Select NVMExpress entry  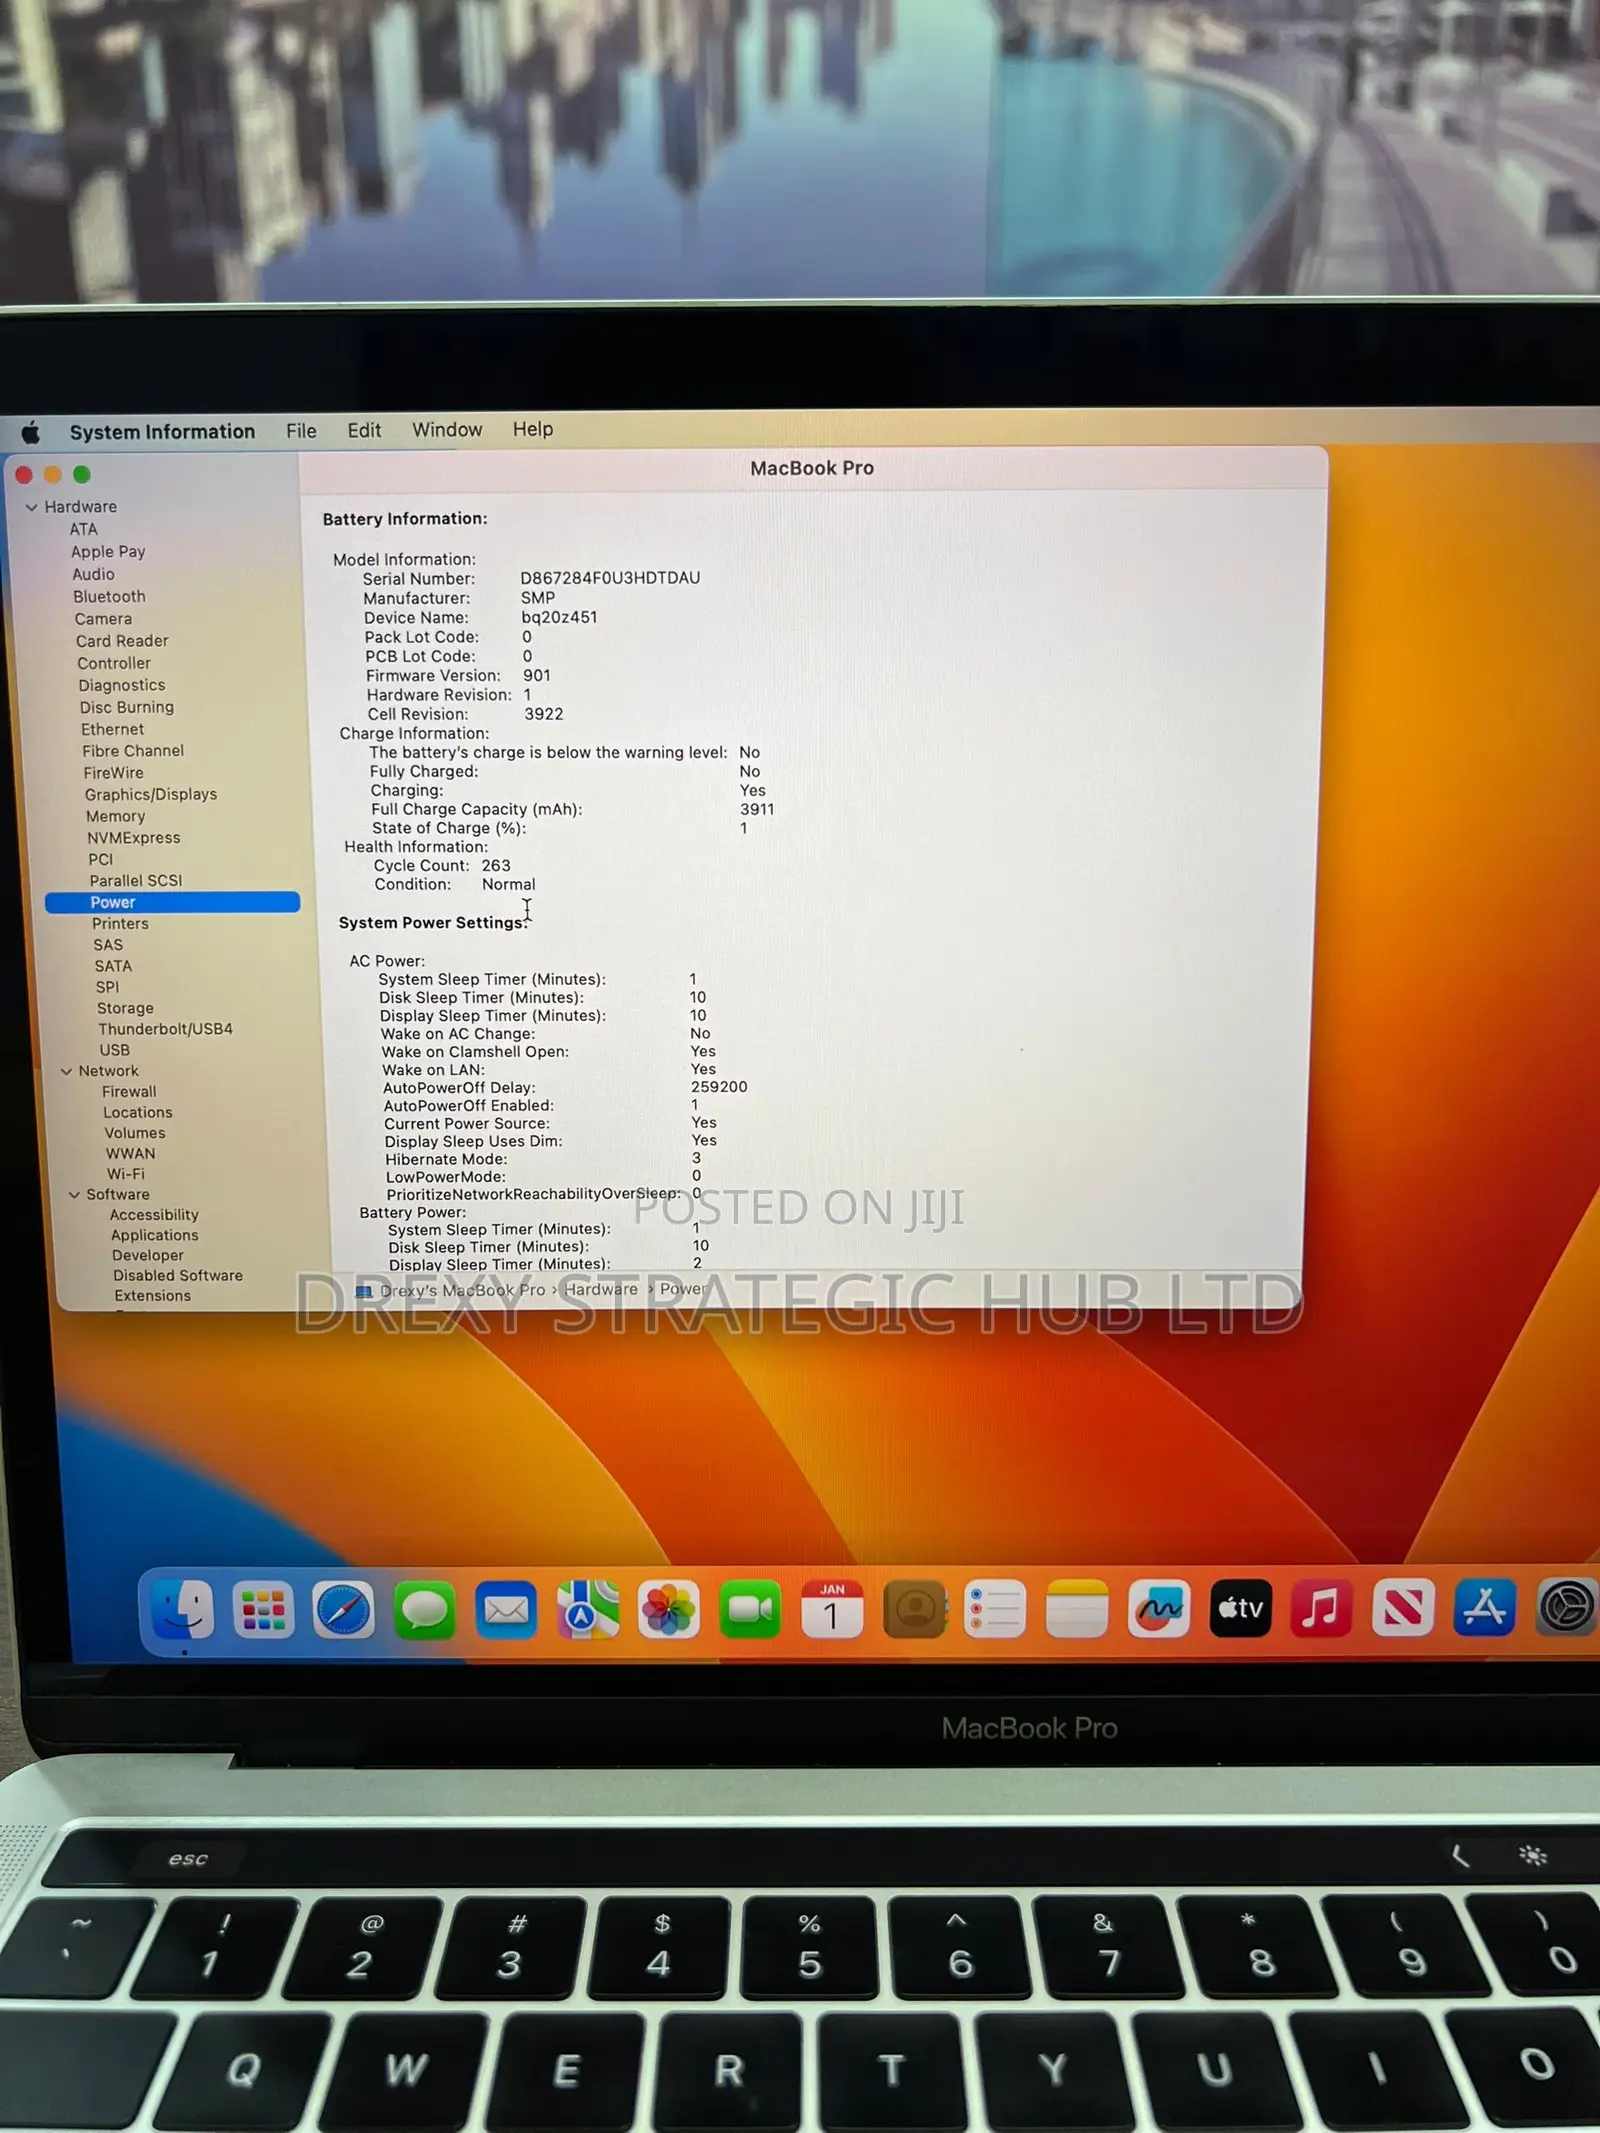[134, 838]
